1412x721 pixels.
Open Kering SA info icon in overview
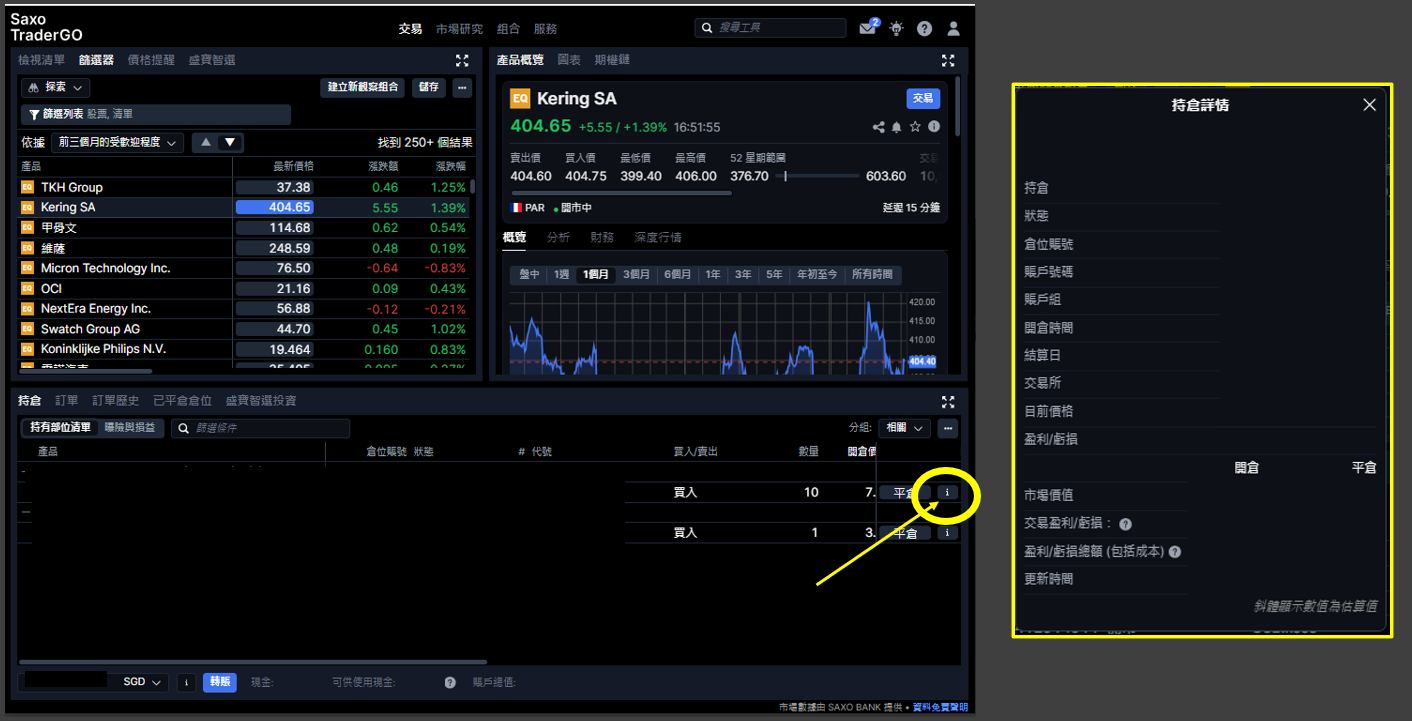pos(934,127)
